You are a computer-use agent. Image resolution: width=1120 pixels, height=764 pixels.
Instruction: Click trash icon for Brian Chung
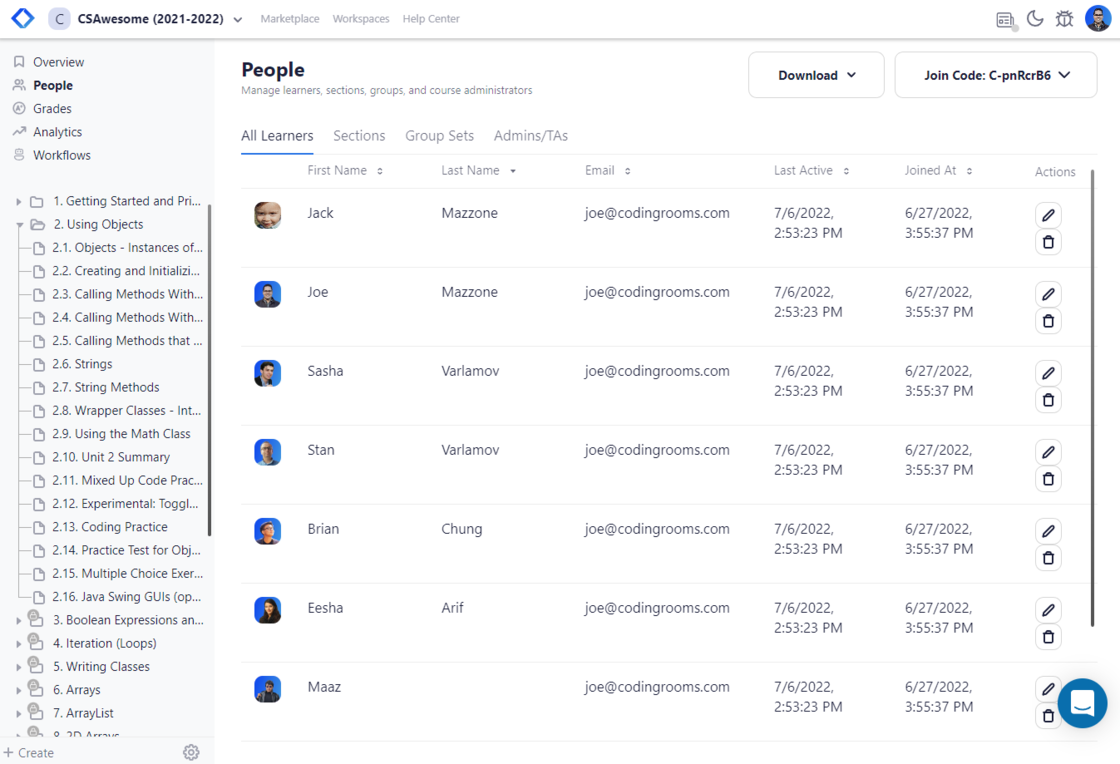click(x=1048, y=558)
